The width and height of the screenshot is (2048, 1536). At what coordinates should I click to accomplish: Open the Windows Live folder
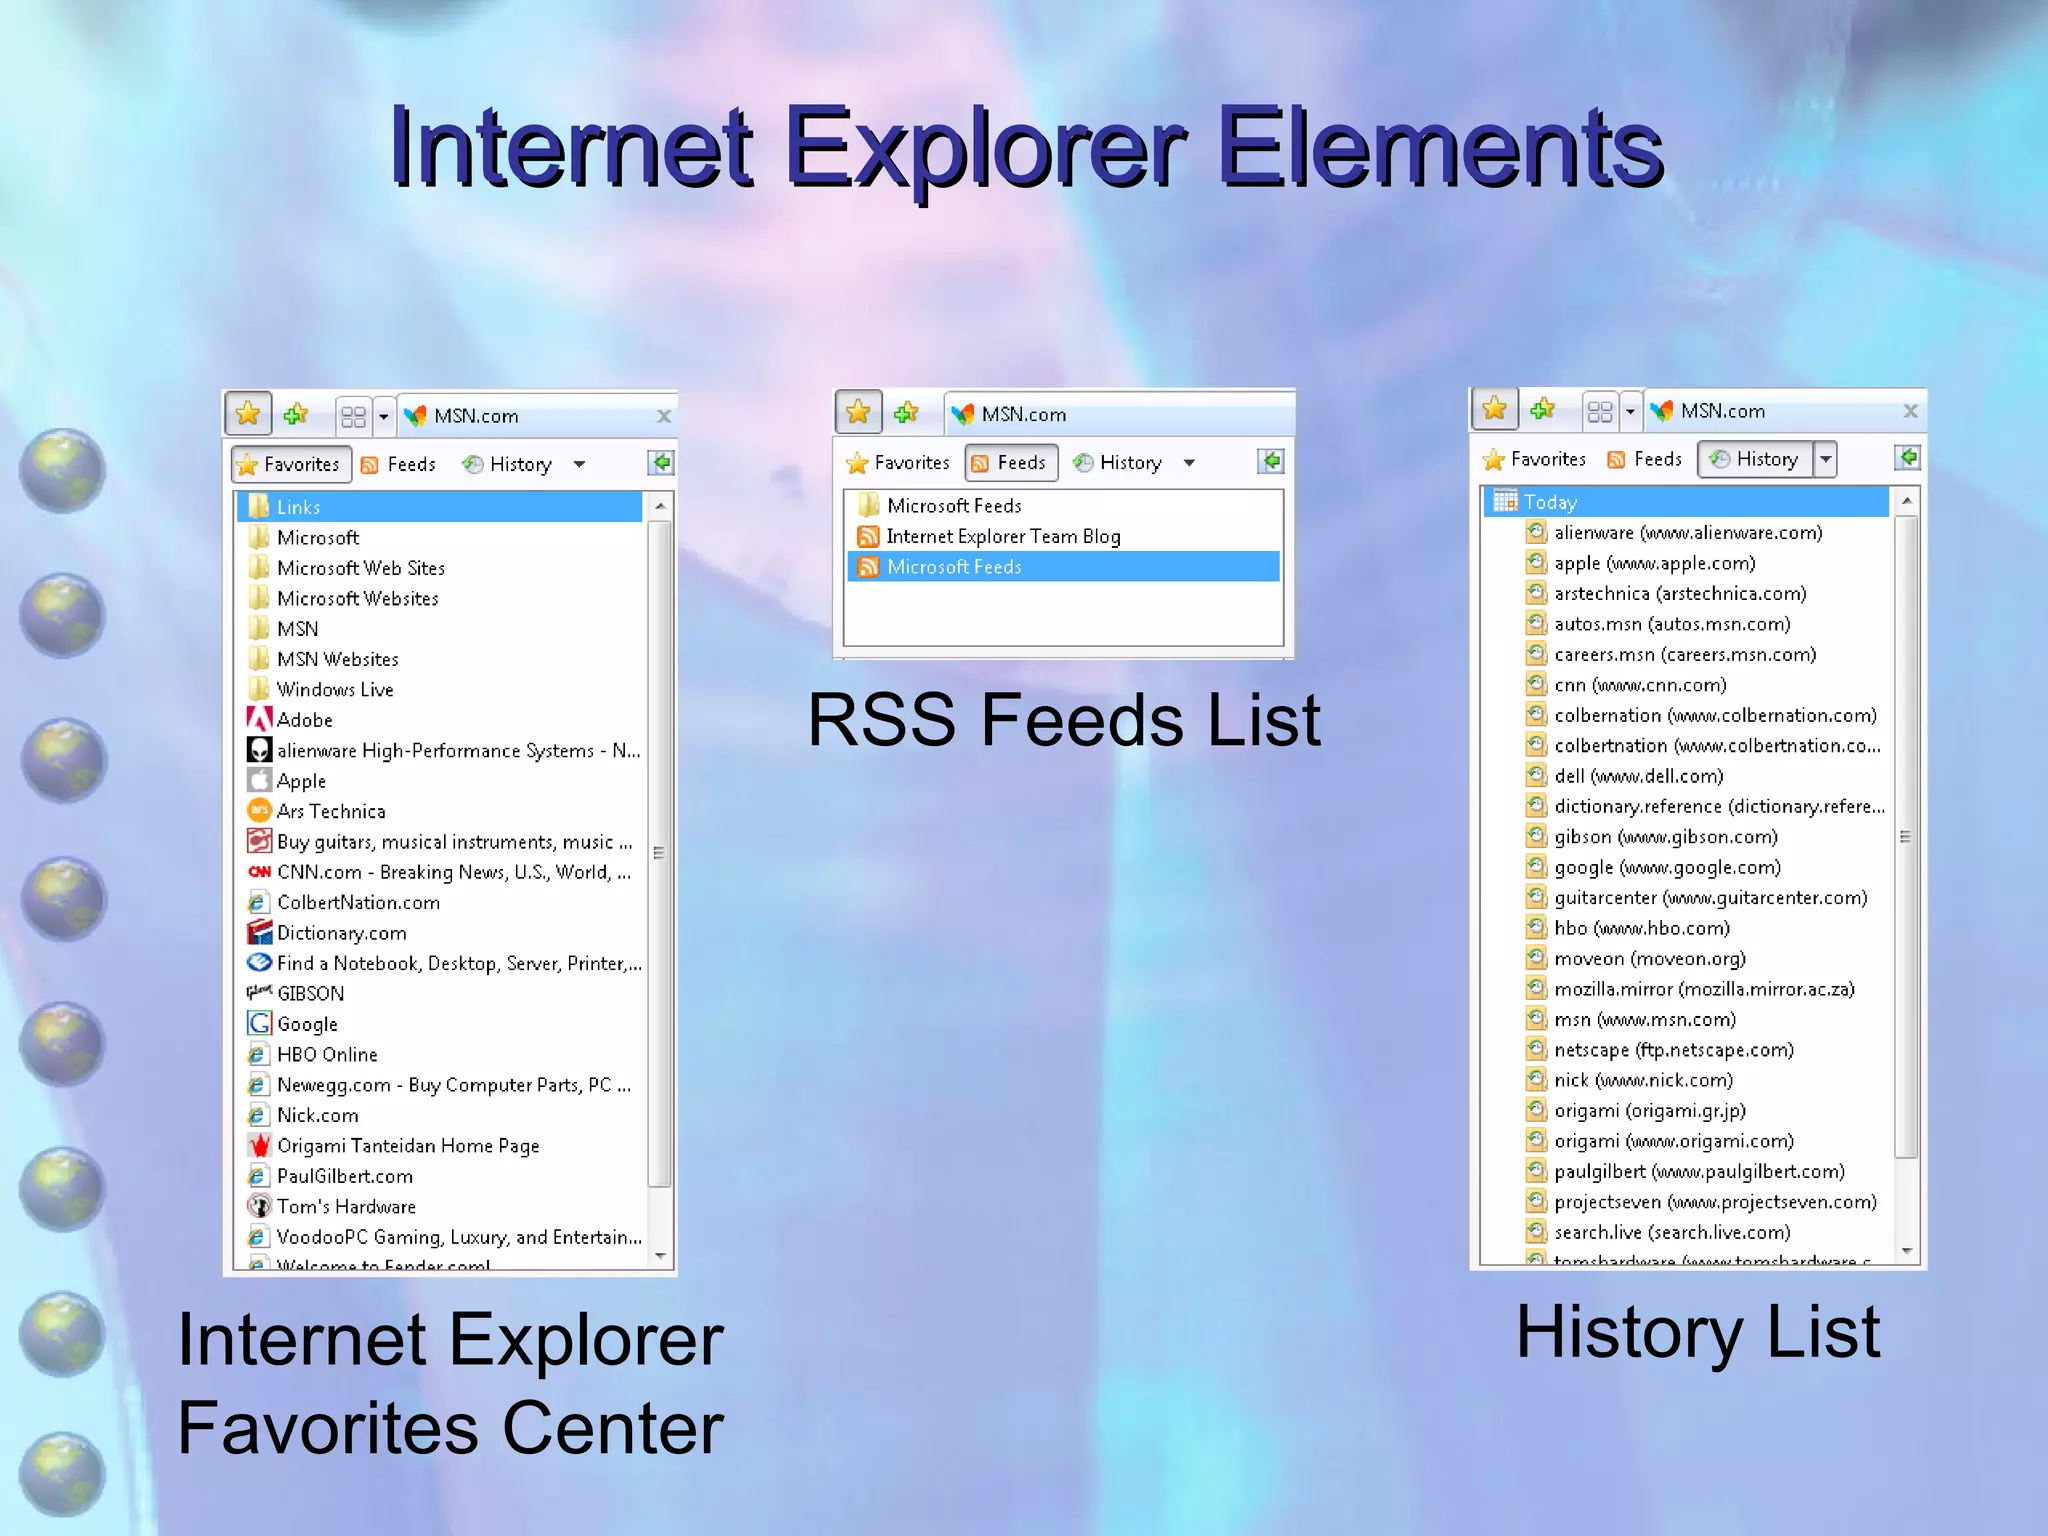(440, 689)
